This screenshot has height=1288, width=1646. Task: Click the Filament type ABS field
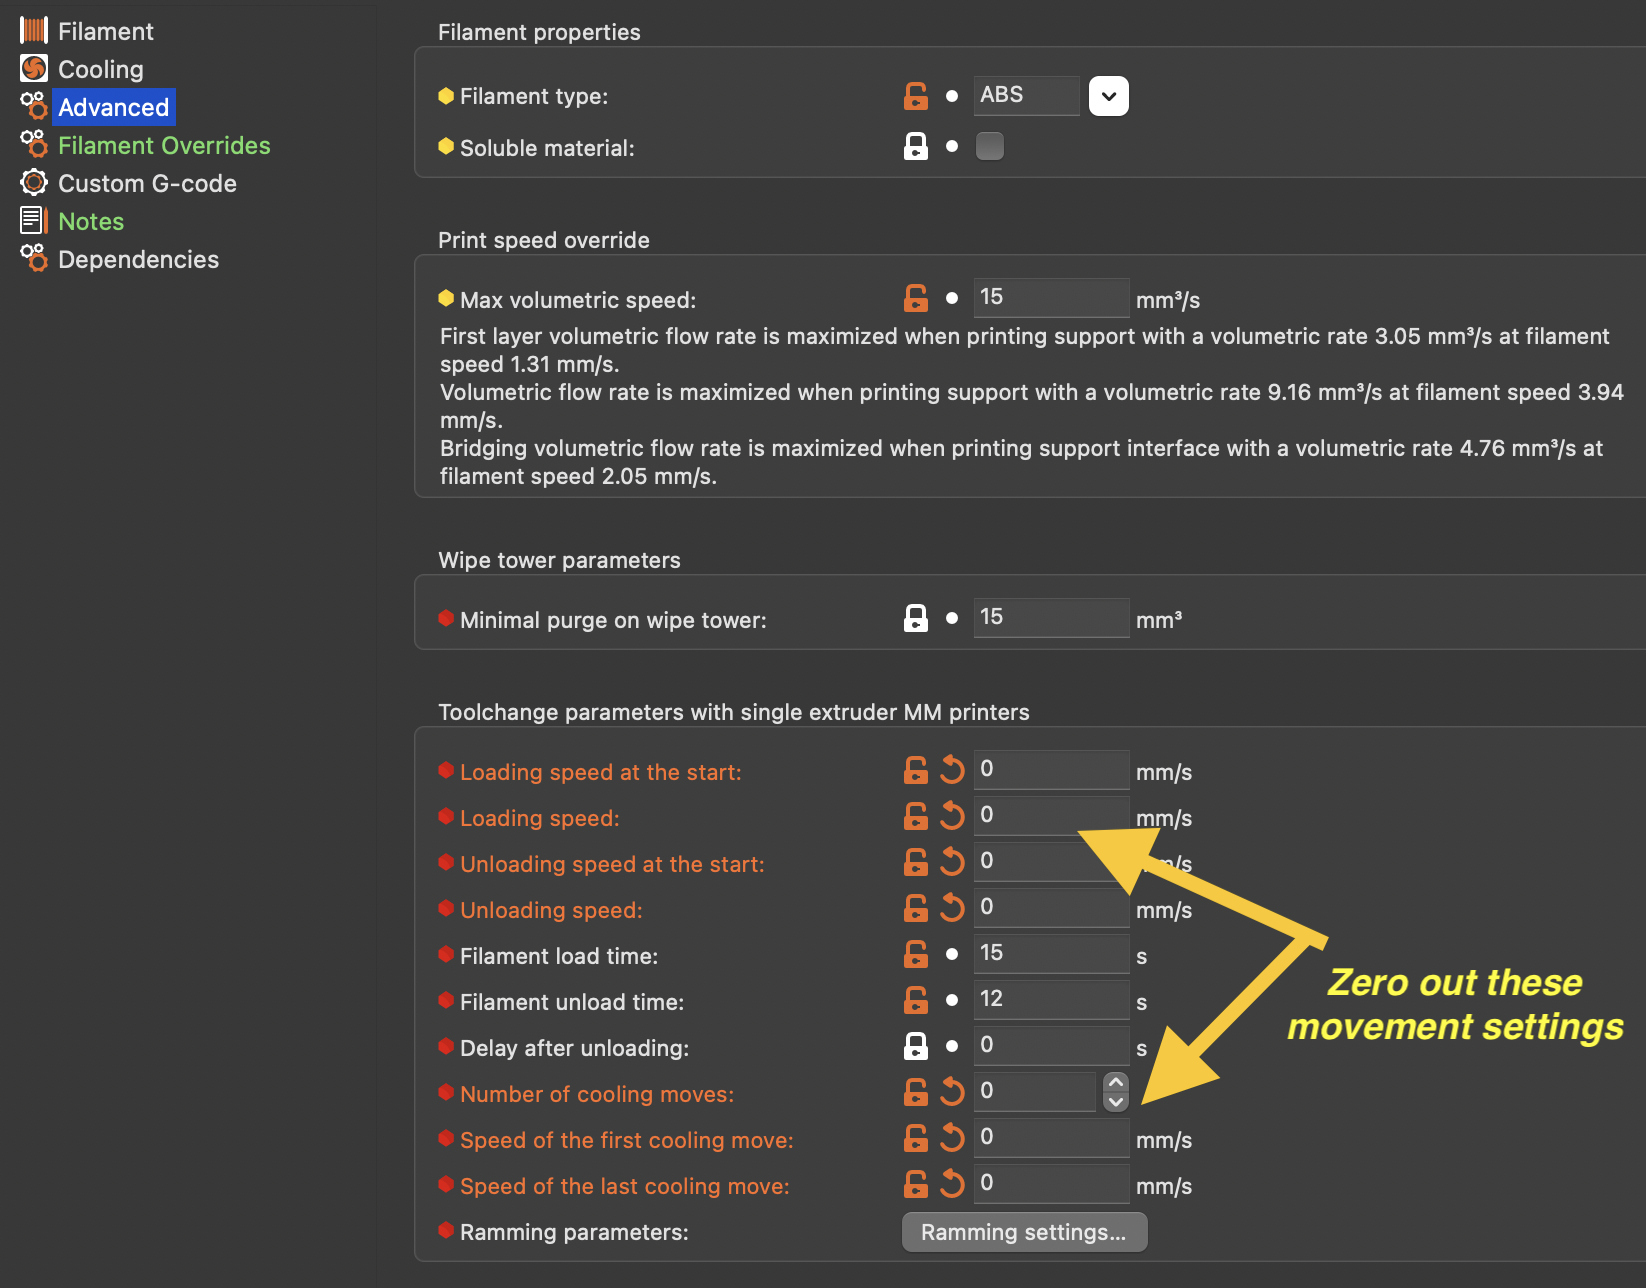pyautogui.click(x=1027, y=95)
